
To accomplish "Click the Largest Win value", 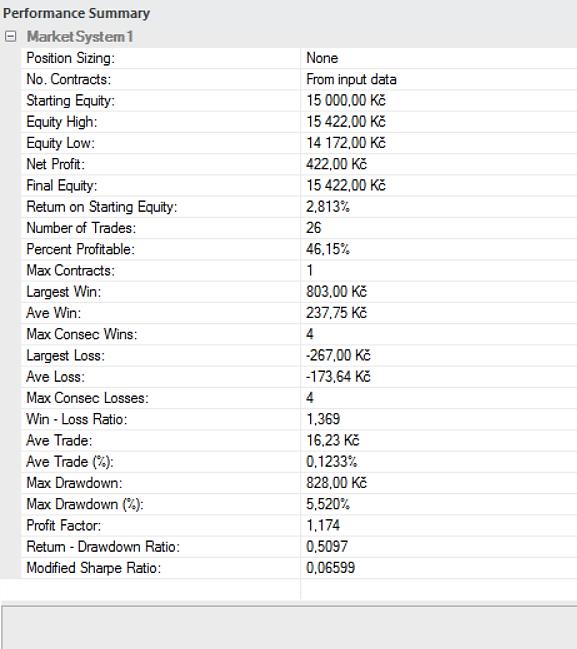I will click(336, 291).
